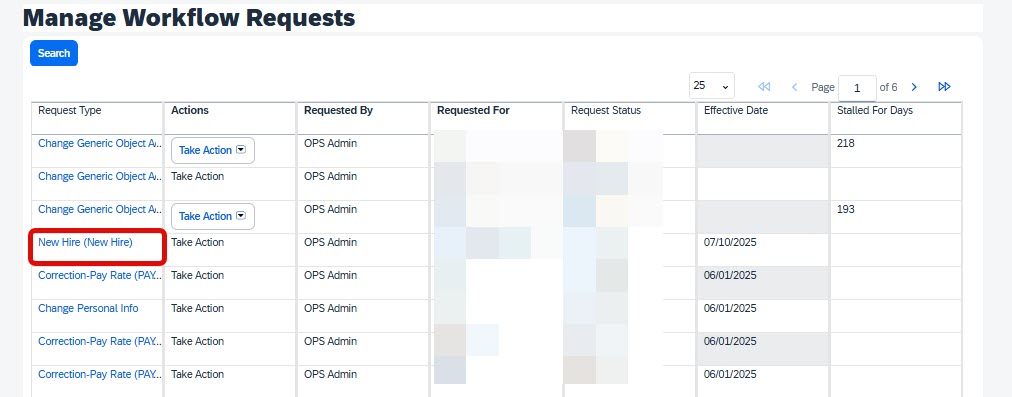The height and width of the screenshot is (397, 1012).
Task: Sort by Stalled For Days column header
Action: coord(875,110)
